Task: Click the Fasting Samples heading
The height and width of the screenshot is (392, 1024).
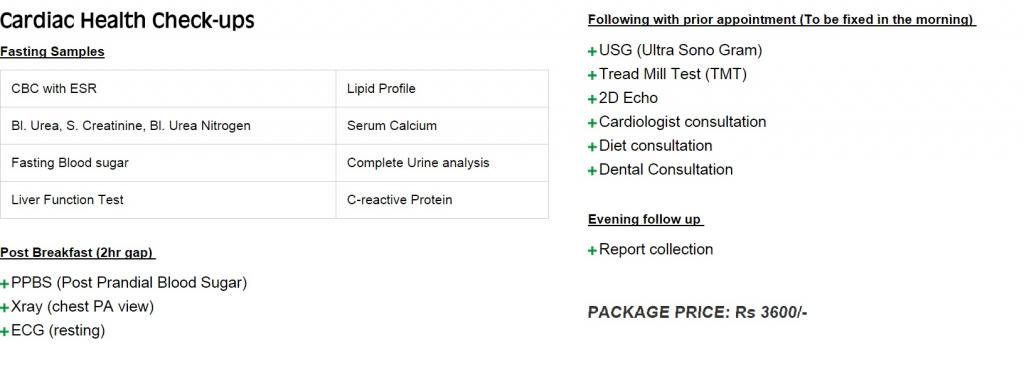Action: [52, 52]
